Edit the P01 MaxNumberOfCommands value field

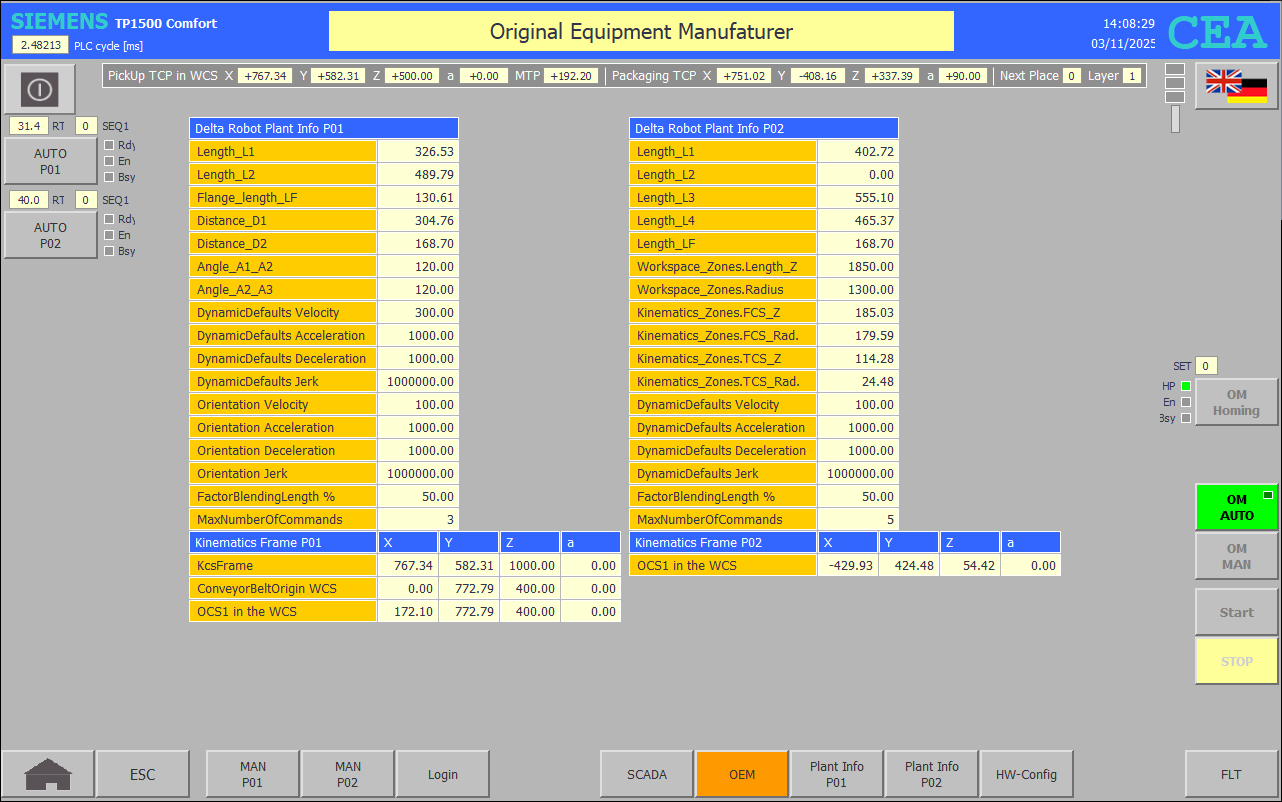[x=418, y=520]
